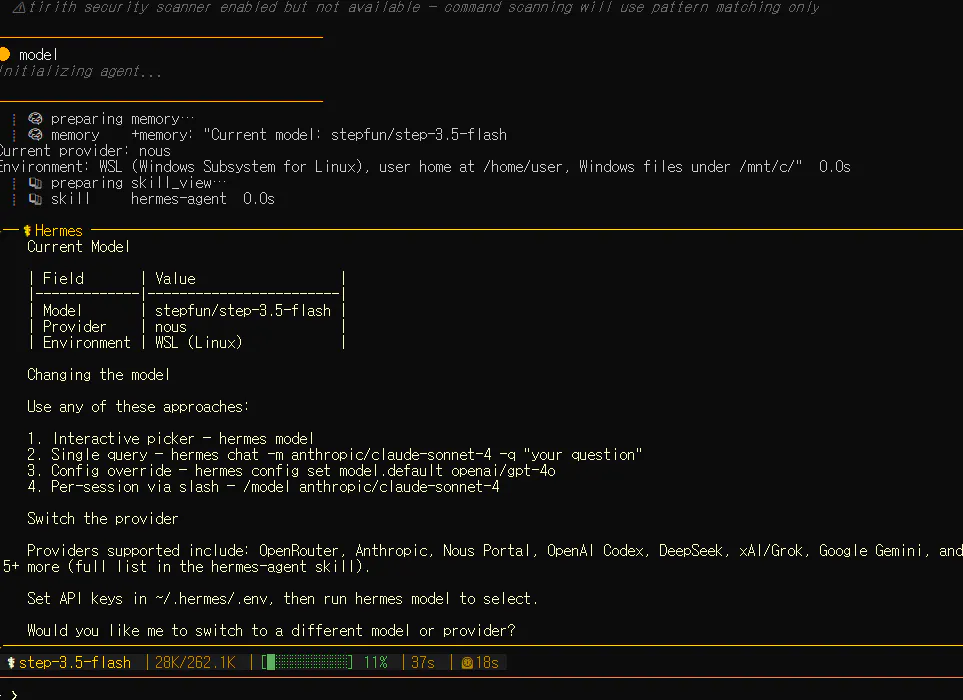Viewport: 963px width, 700px height.
Task: Click '5+ more (full list' continuation line
Action: tap(186, 566)
